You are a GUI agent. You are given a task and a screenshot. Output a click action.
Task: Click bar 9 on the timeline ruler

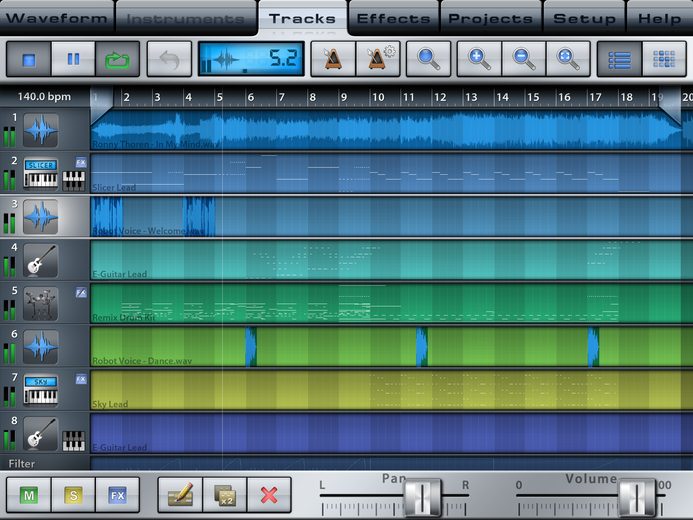343,97
